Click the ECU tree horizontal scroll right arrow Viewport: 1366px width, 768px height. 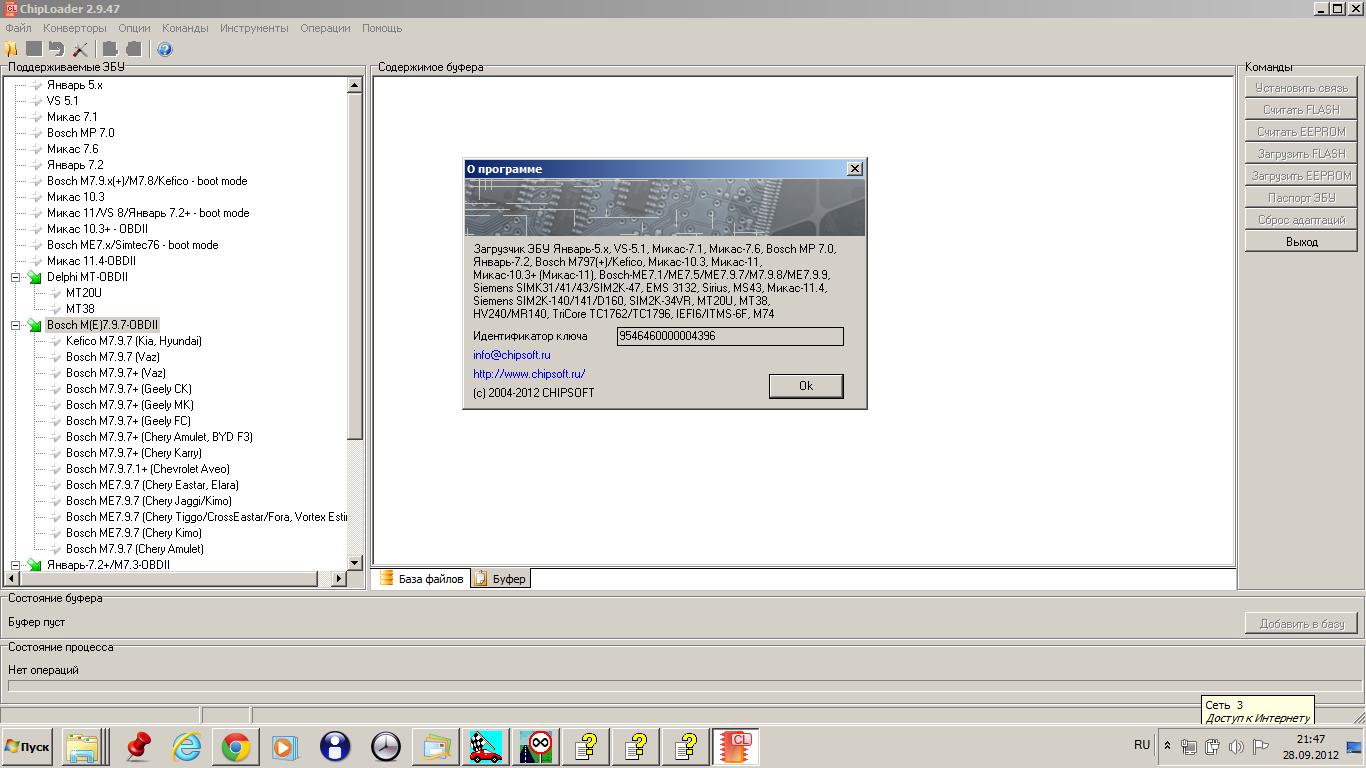(x=338, y=578)
